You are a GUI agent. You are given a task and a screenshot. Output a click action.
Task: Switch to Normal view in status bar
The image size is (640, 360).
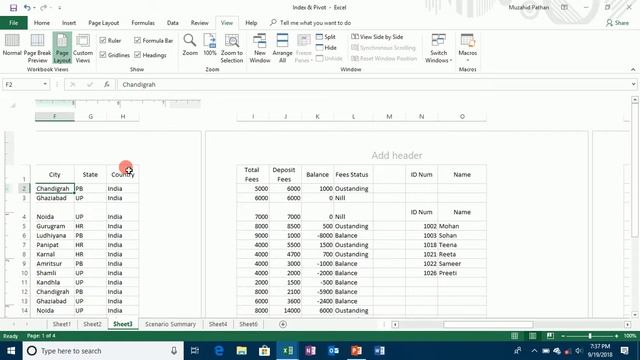pyautogui.click(x=515, y=336)
